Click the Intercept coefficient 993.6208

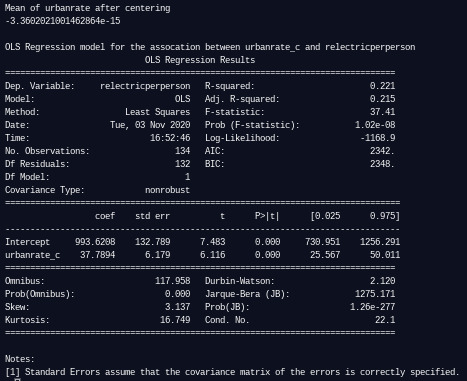[95, 242]
